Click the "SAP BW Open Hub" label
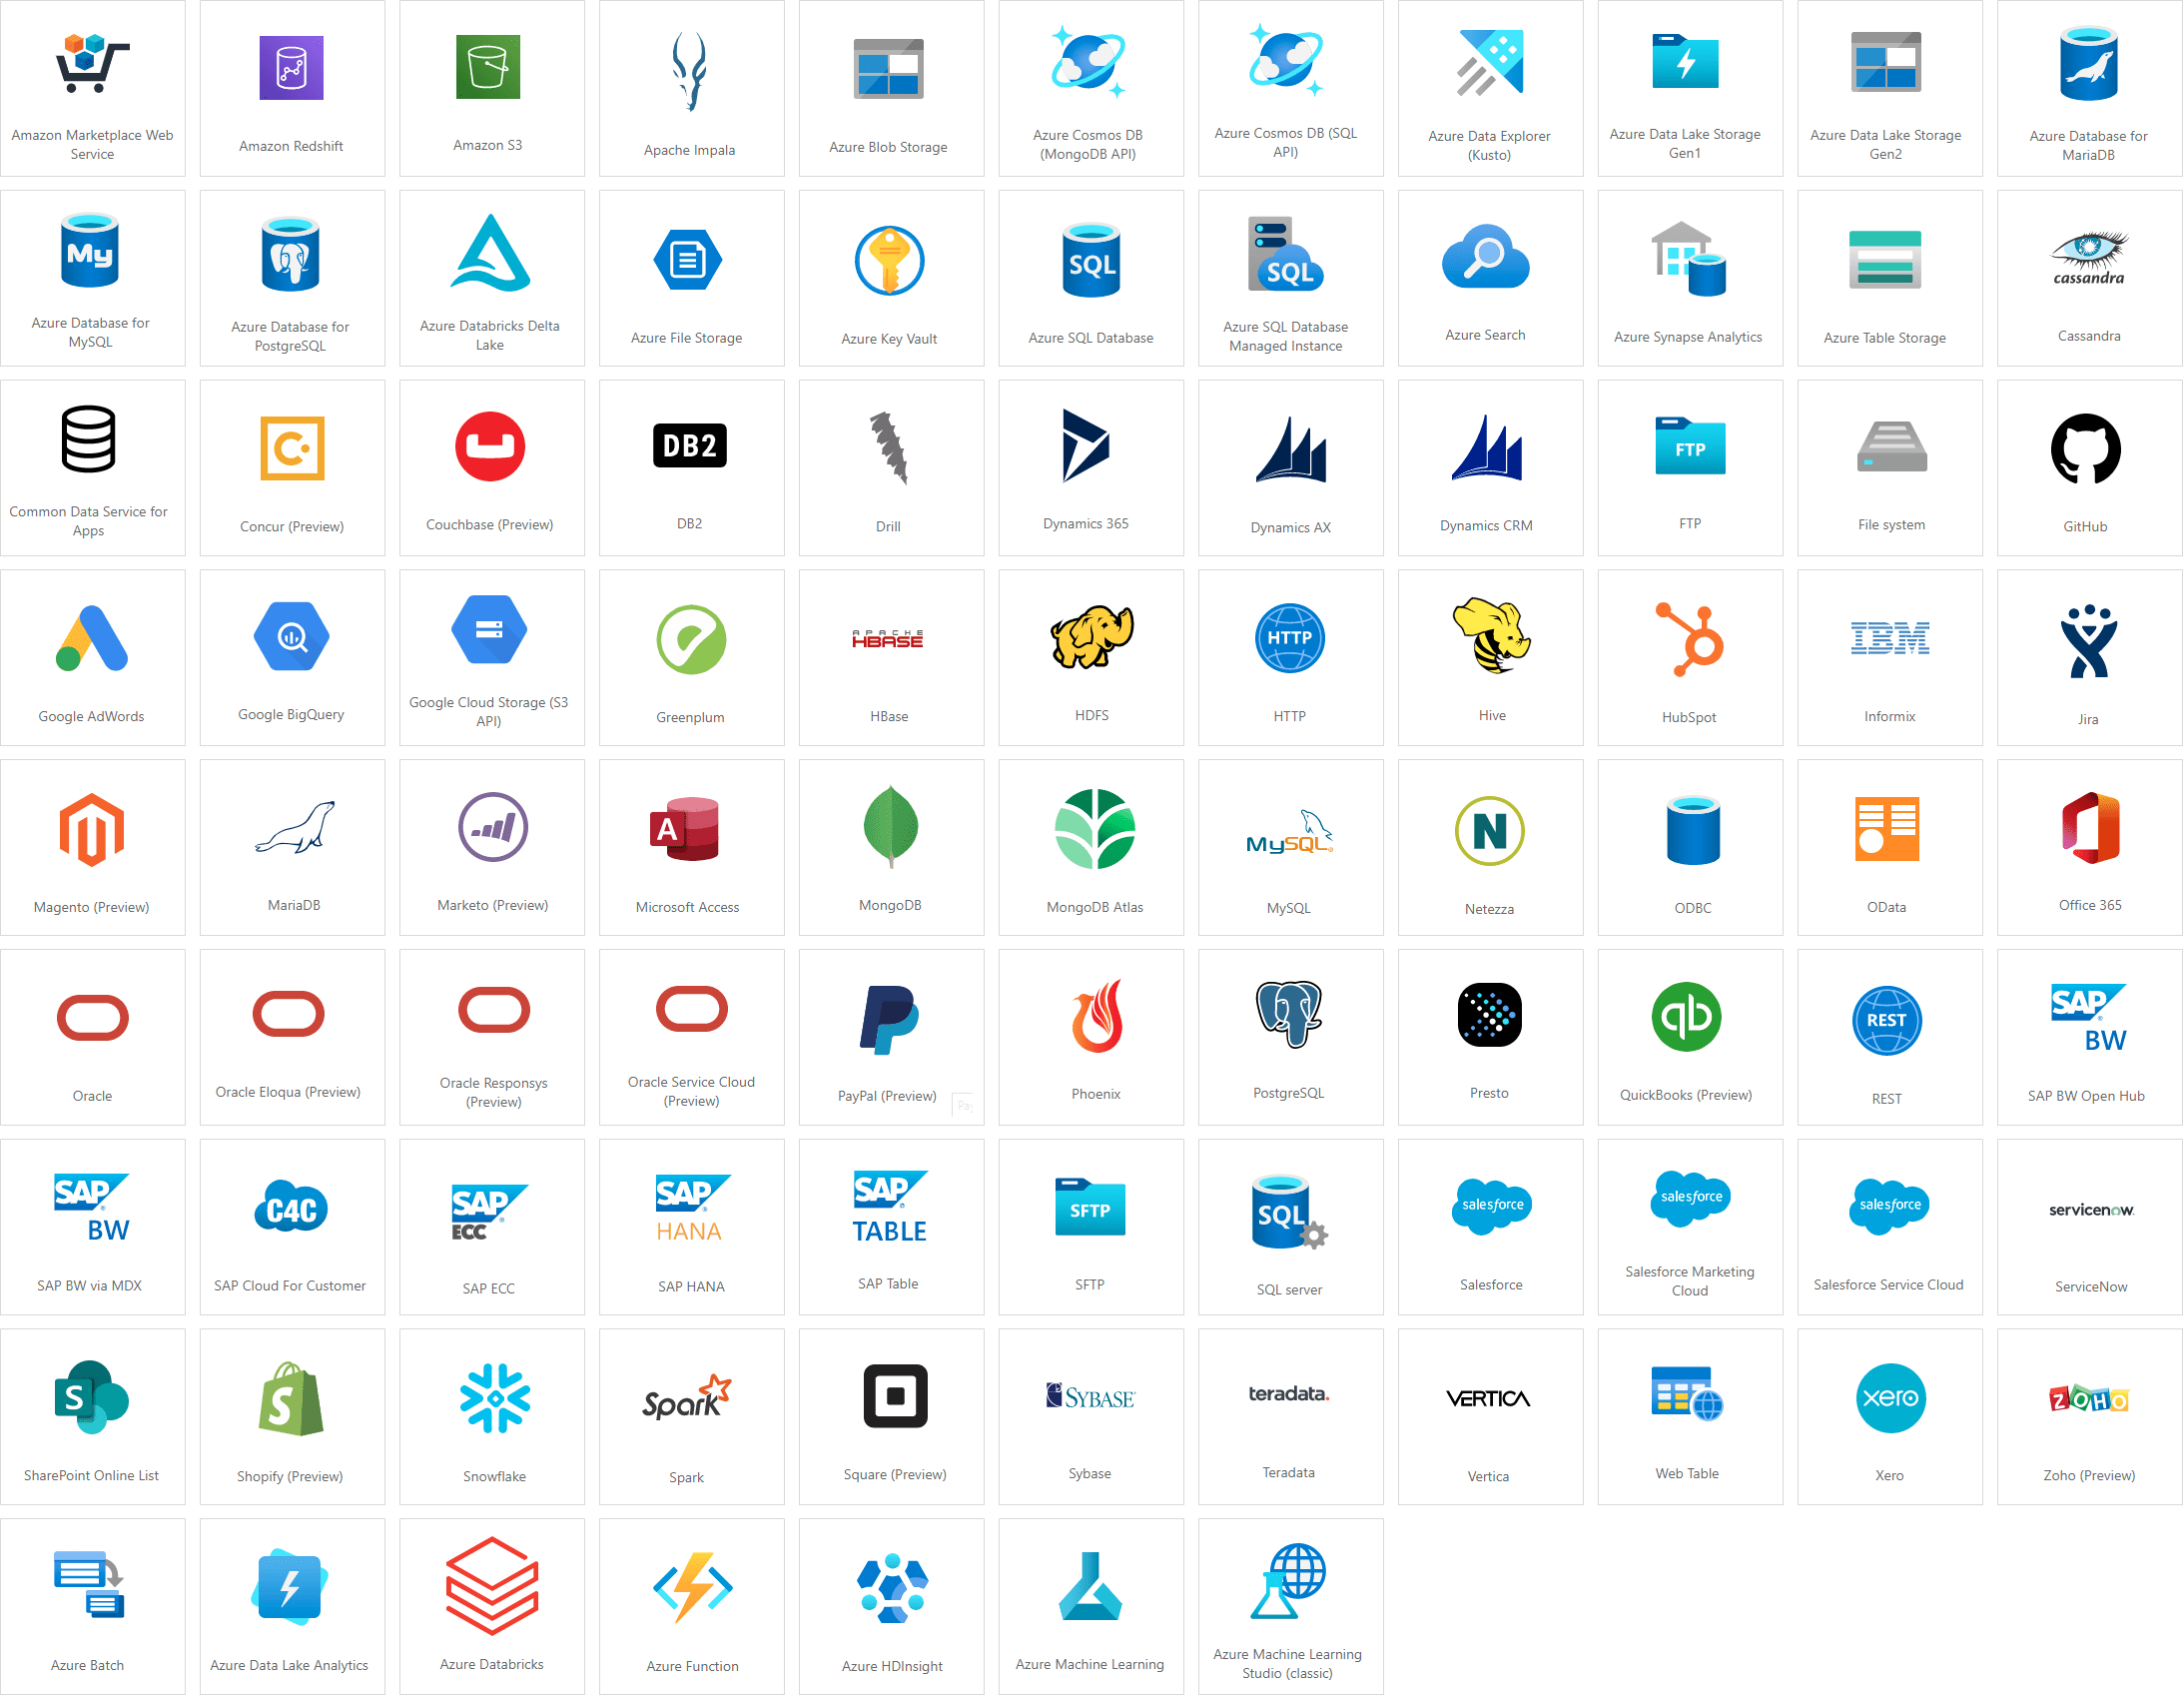The image size is (2184, 1696). tap(2086, 1097)
